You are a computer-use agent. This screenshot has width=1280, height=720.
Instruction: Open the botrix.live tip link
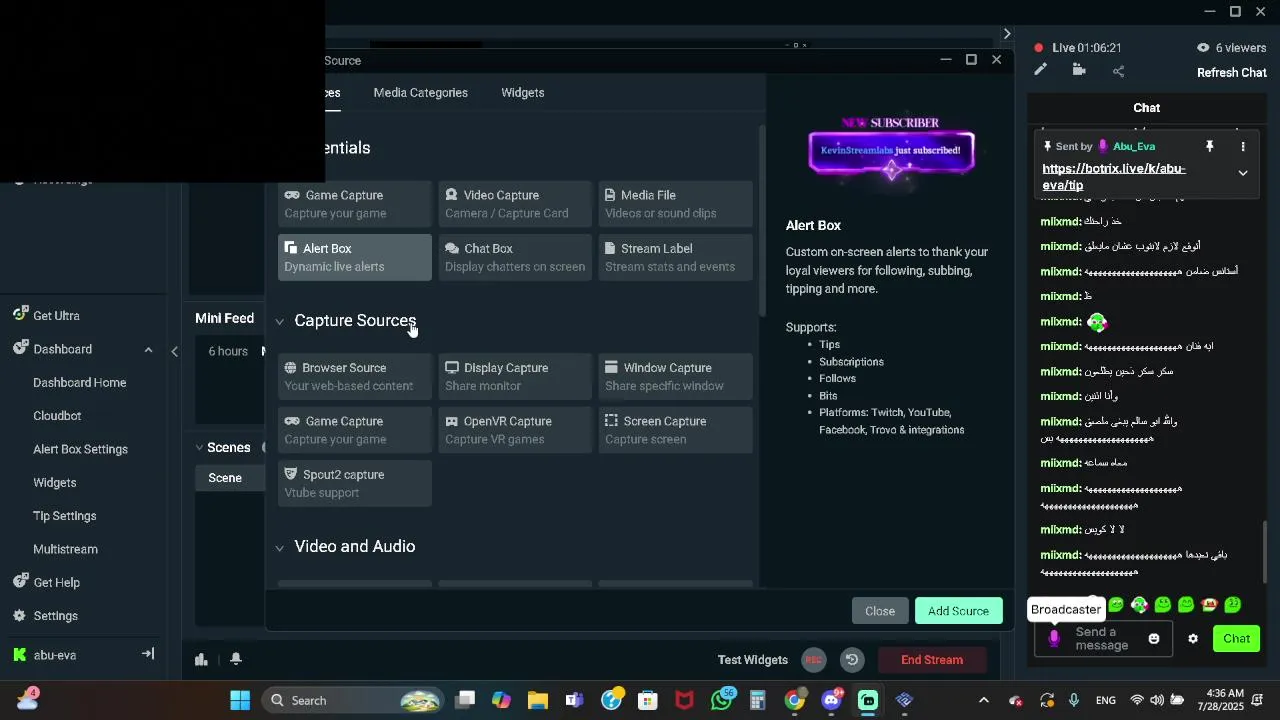(1114, 177)
